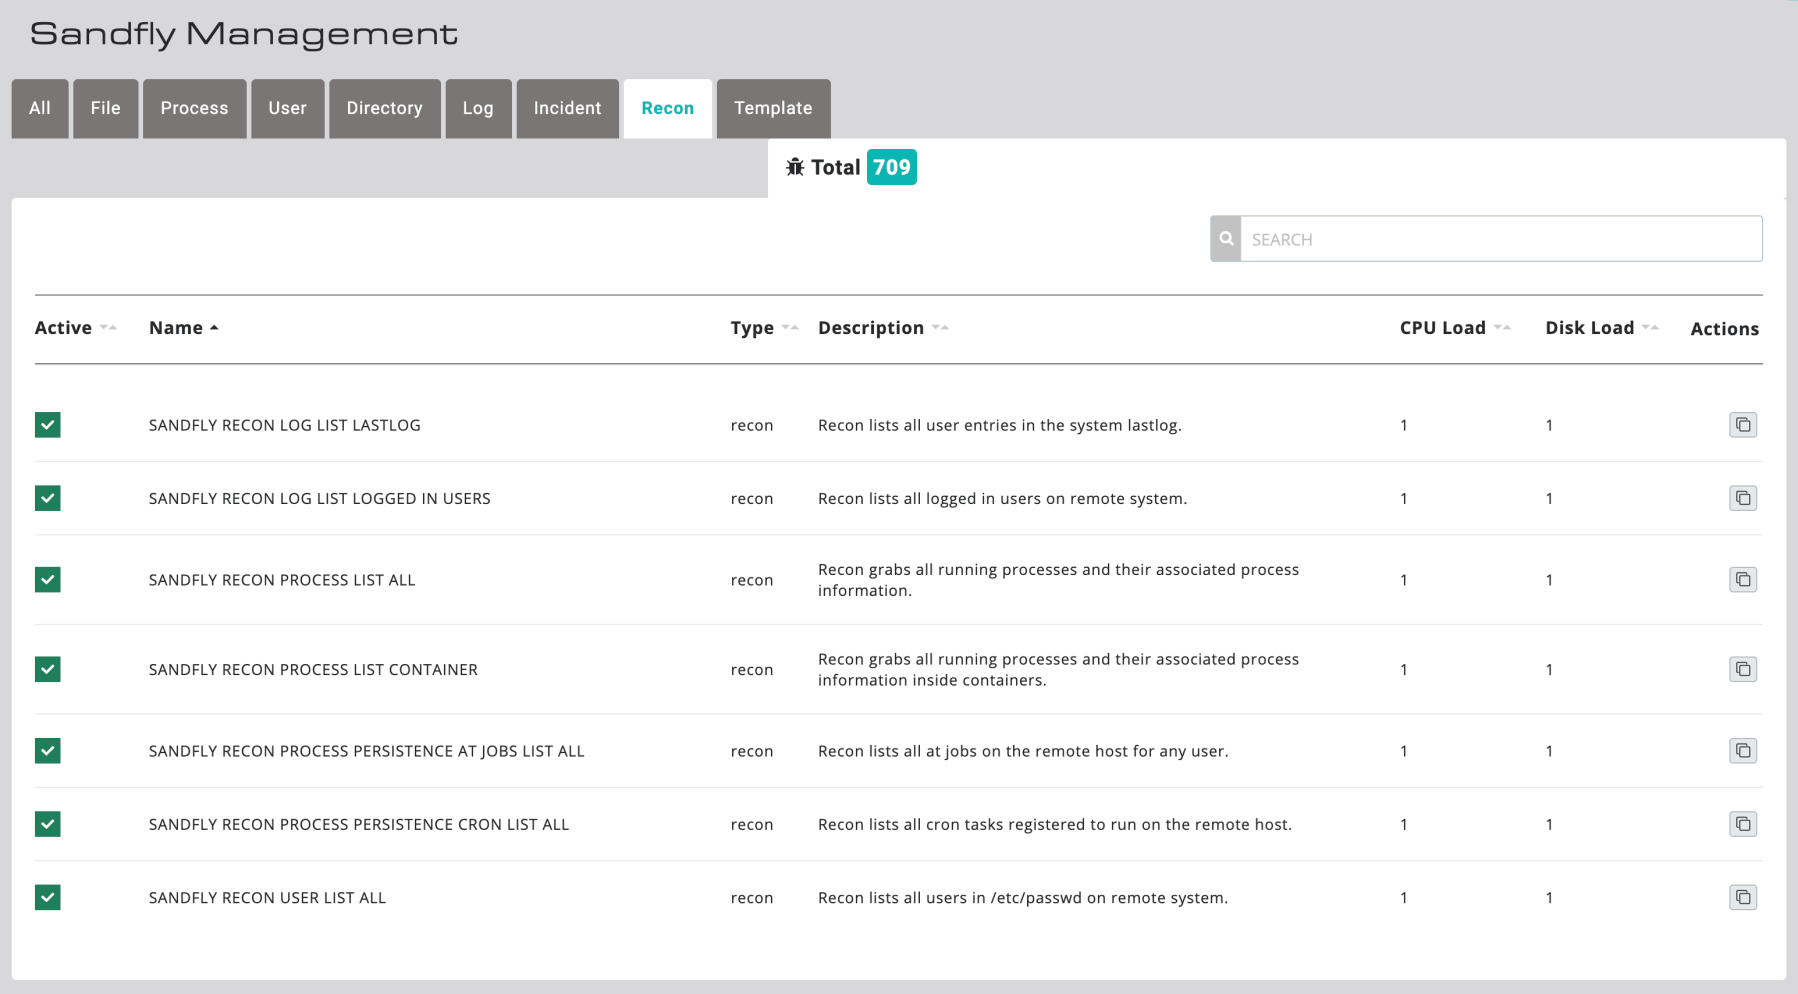Select SANDFLY RECON PROCESS LIST ALL name
The image size is (1798, 994).
[x=282, y=580]
